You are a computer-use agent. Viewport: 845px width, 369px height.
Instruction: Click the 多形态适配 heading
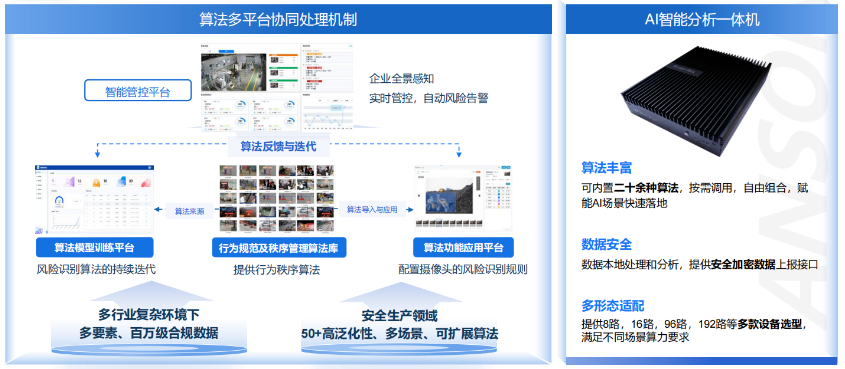tap(613, 306)
